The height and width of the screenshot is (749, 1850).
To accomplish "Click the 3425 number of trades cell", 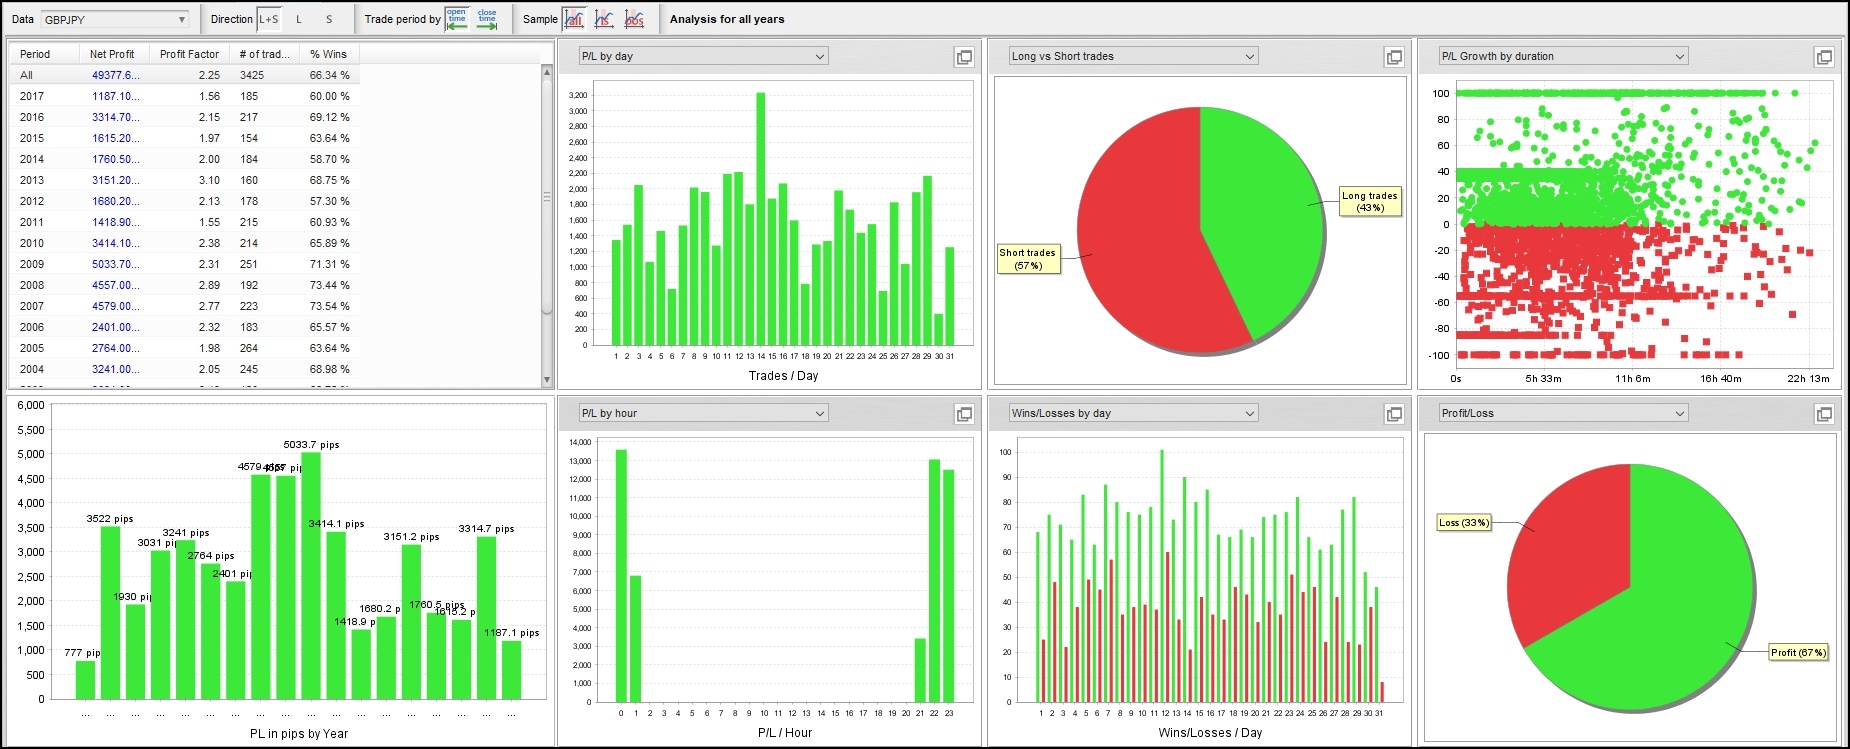I will [252, 75].
